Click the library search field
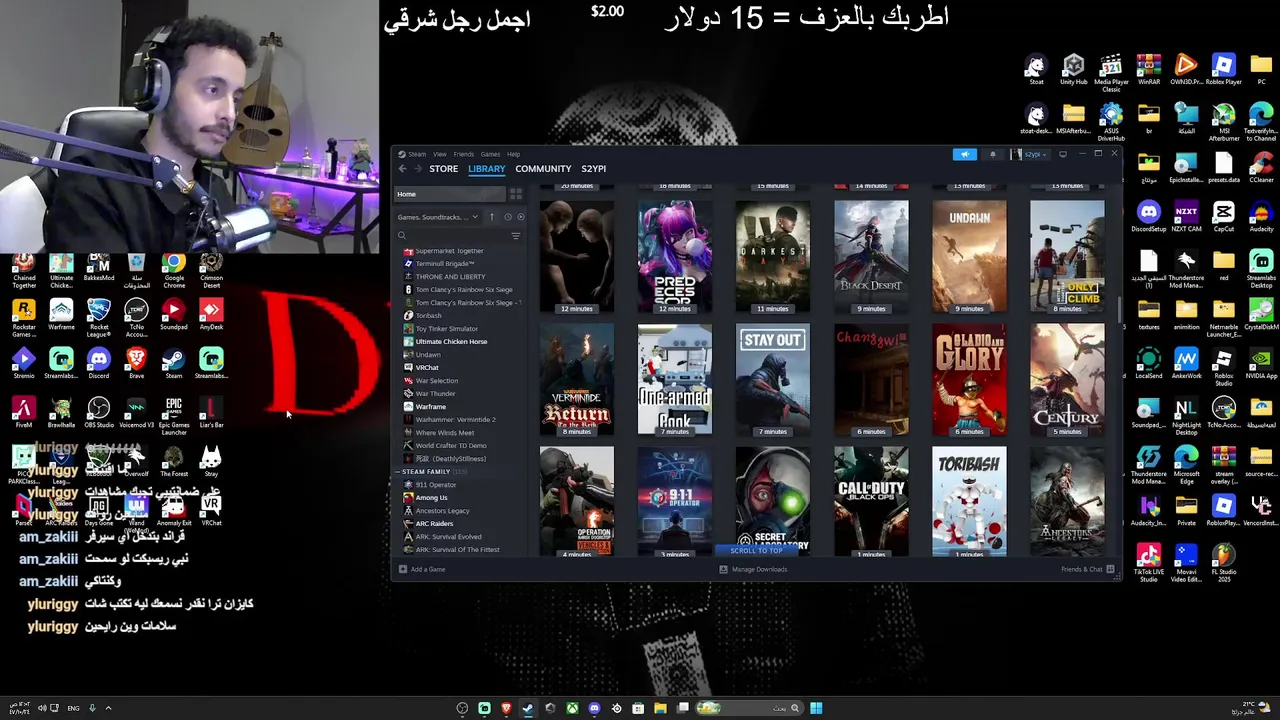 (x=452, y=236)
